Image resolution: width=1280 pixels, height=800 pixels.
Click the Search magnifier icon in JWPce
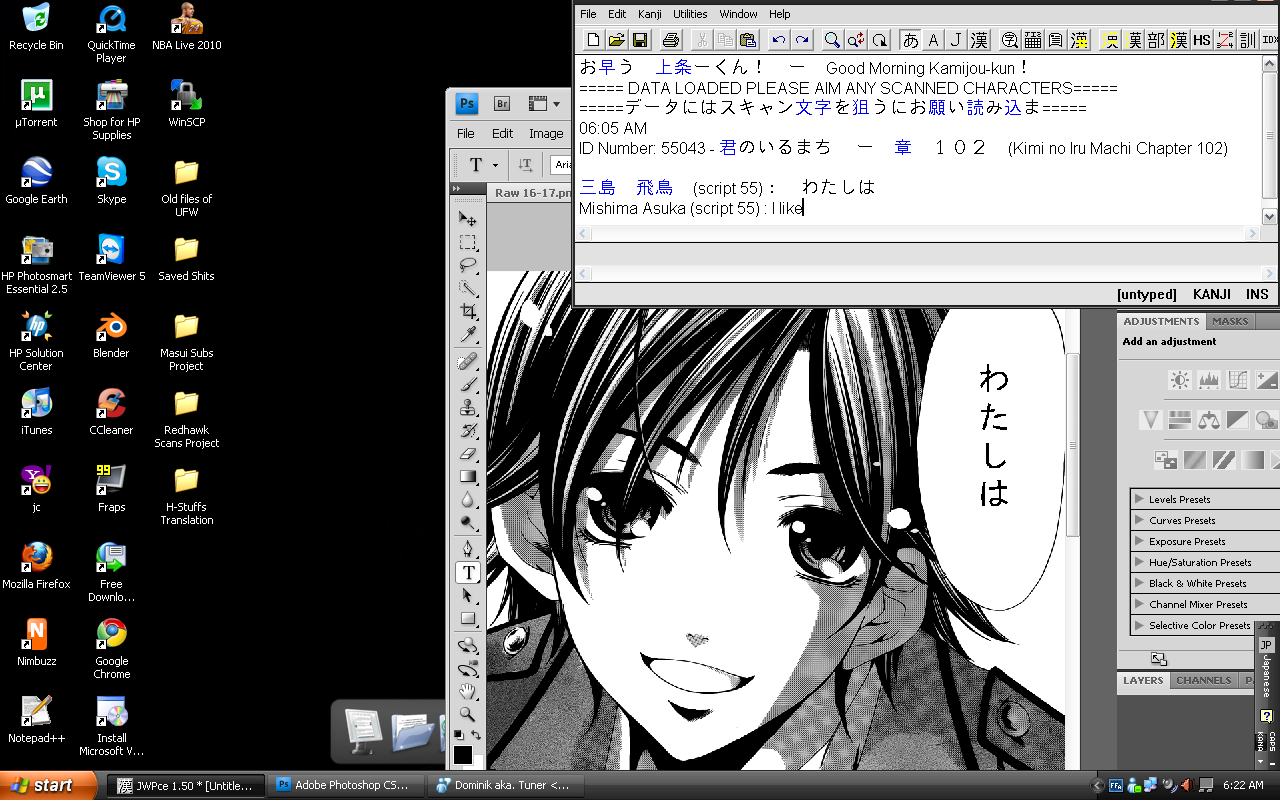tap(832, 40)
